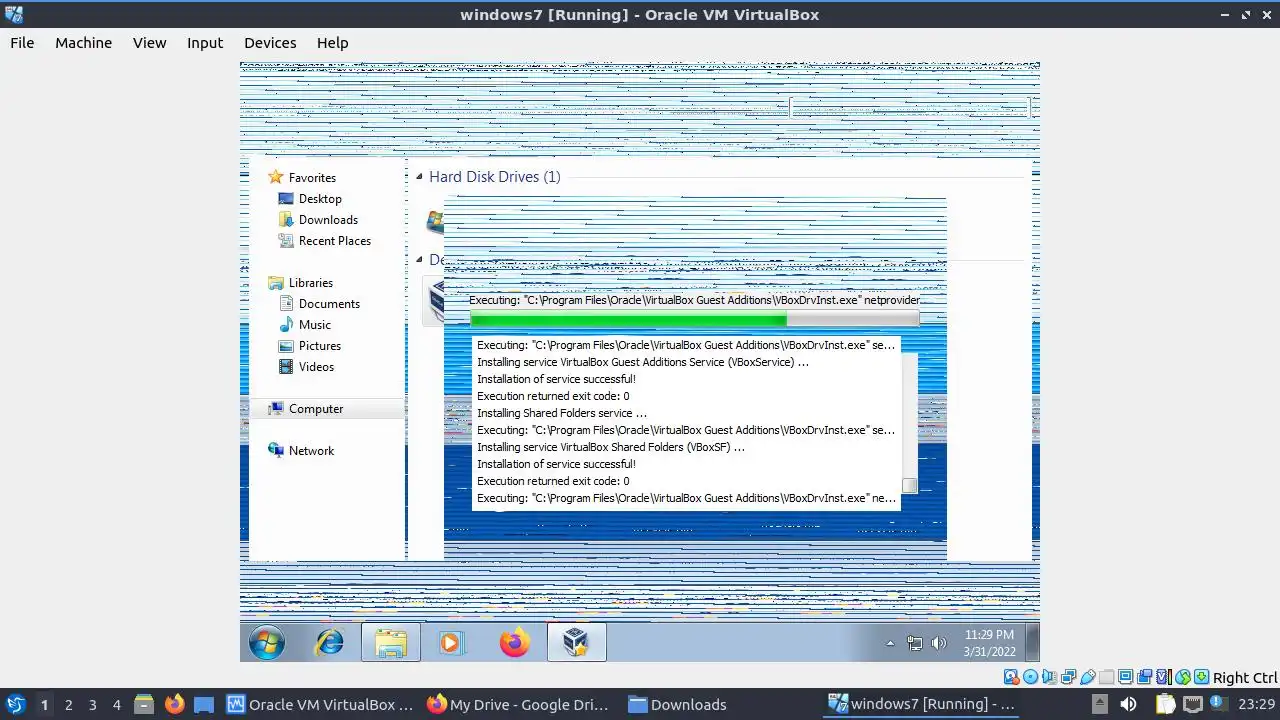Collapse the Hard Disk Drives group
Screen dimensions: 1280x720
pyautogui.click(x=420, y=177)
